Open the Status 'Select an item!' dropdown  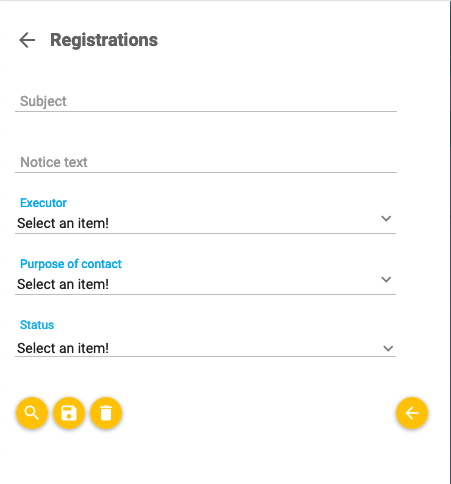point(205,348)
